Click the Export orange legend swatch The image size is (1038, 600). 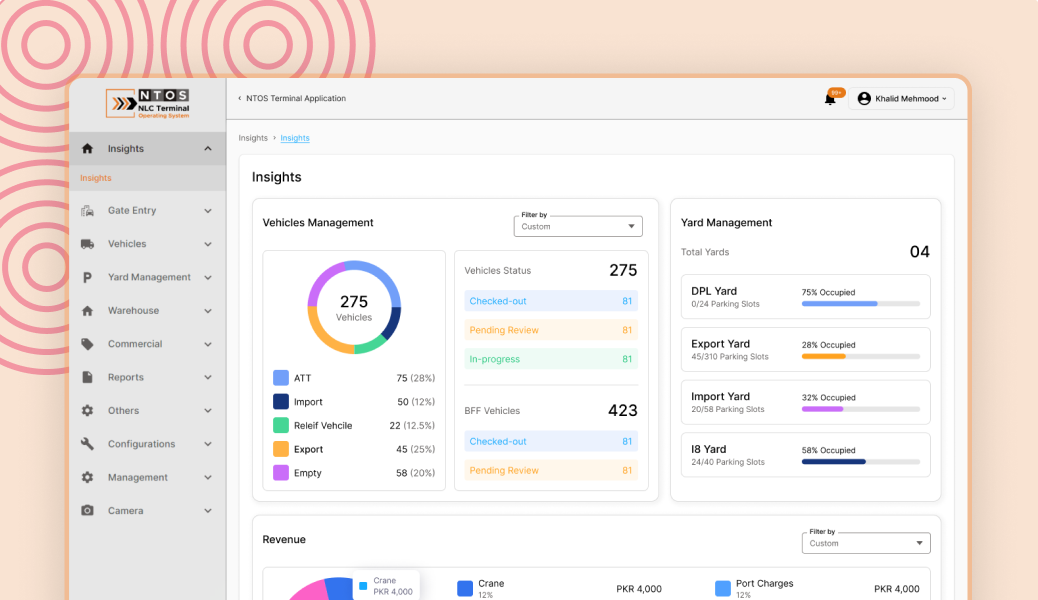[281, 449]
